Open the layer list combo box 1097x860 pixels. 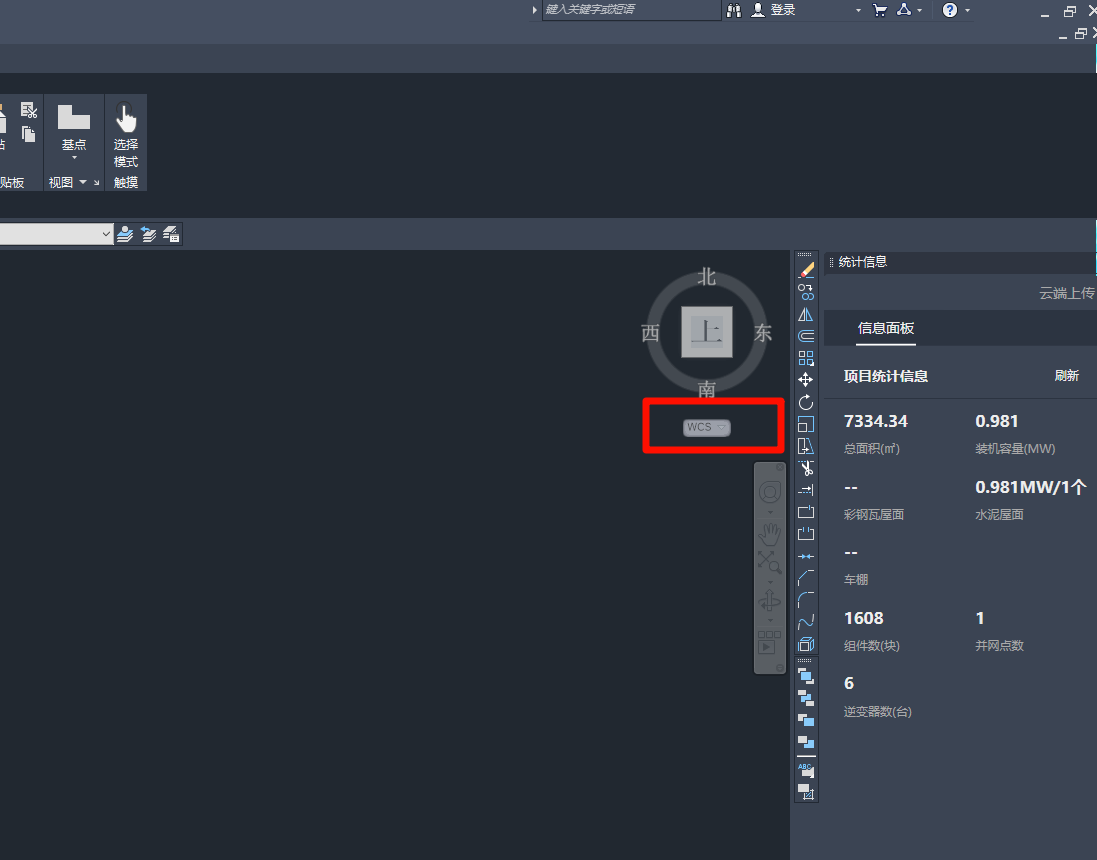click(x=57, y=234)
